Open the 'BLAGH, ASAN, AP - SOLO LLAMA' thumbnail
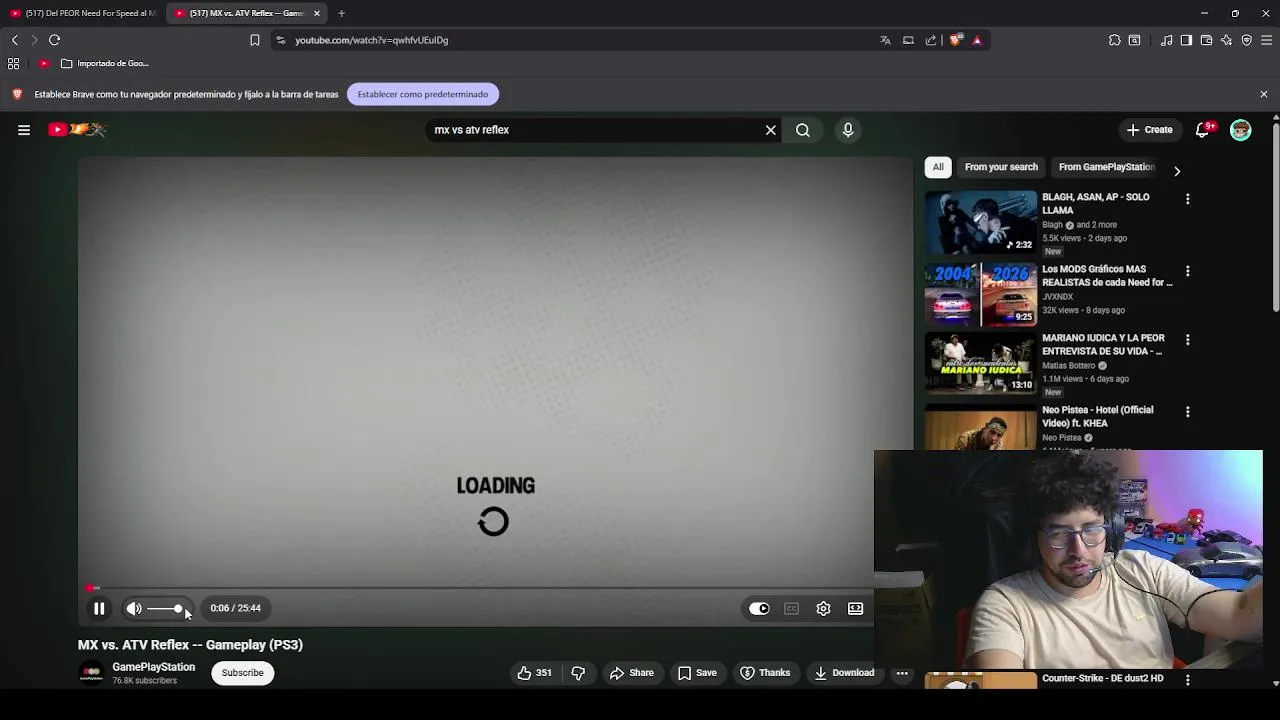This screenshot has height=720, width=1280. pos(981,222)
